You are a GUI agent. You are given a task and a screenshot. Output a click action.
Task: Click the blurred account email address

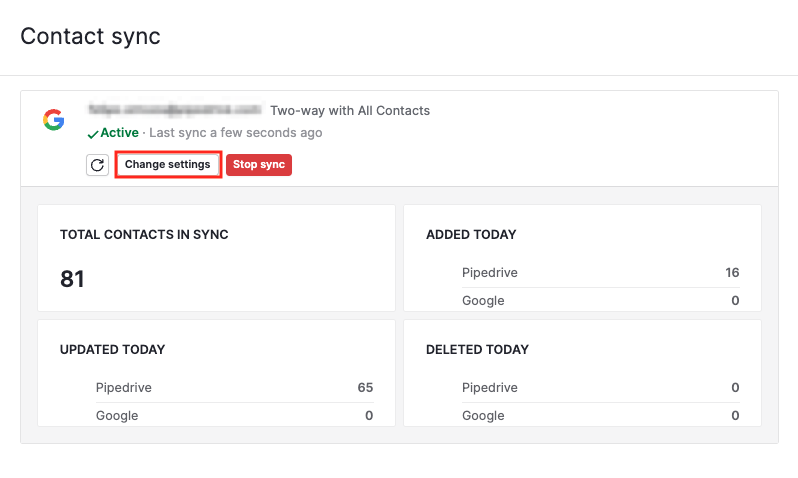175,110
